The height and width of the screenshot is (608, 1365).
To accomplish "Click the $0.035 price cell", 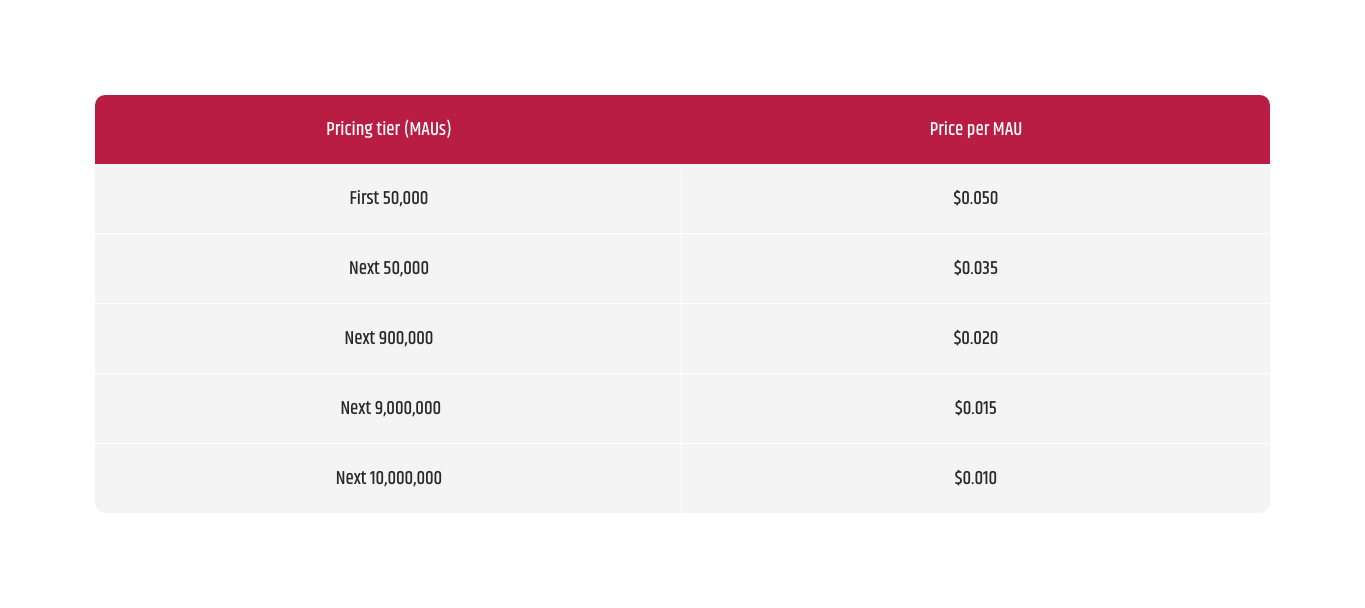I will point(976,268).
